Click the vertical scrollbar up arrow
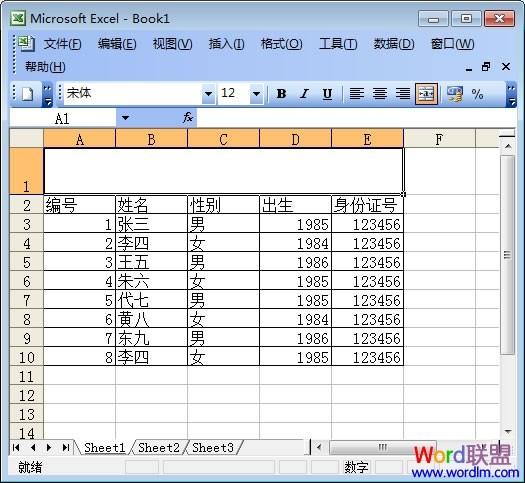The image size is (525, 483). (508, 147)
